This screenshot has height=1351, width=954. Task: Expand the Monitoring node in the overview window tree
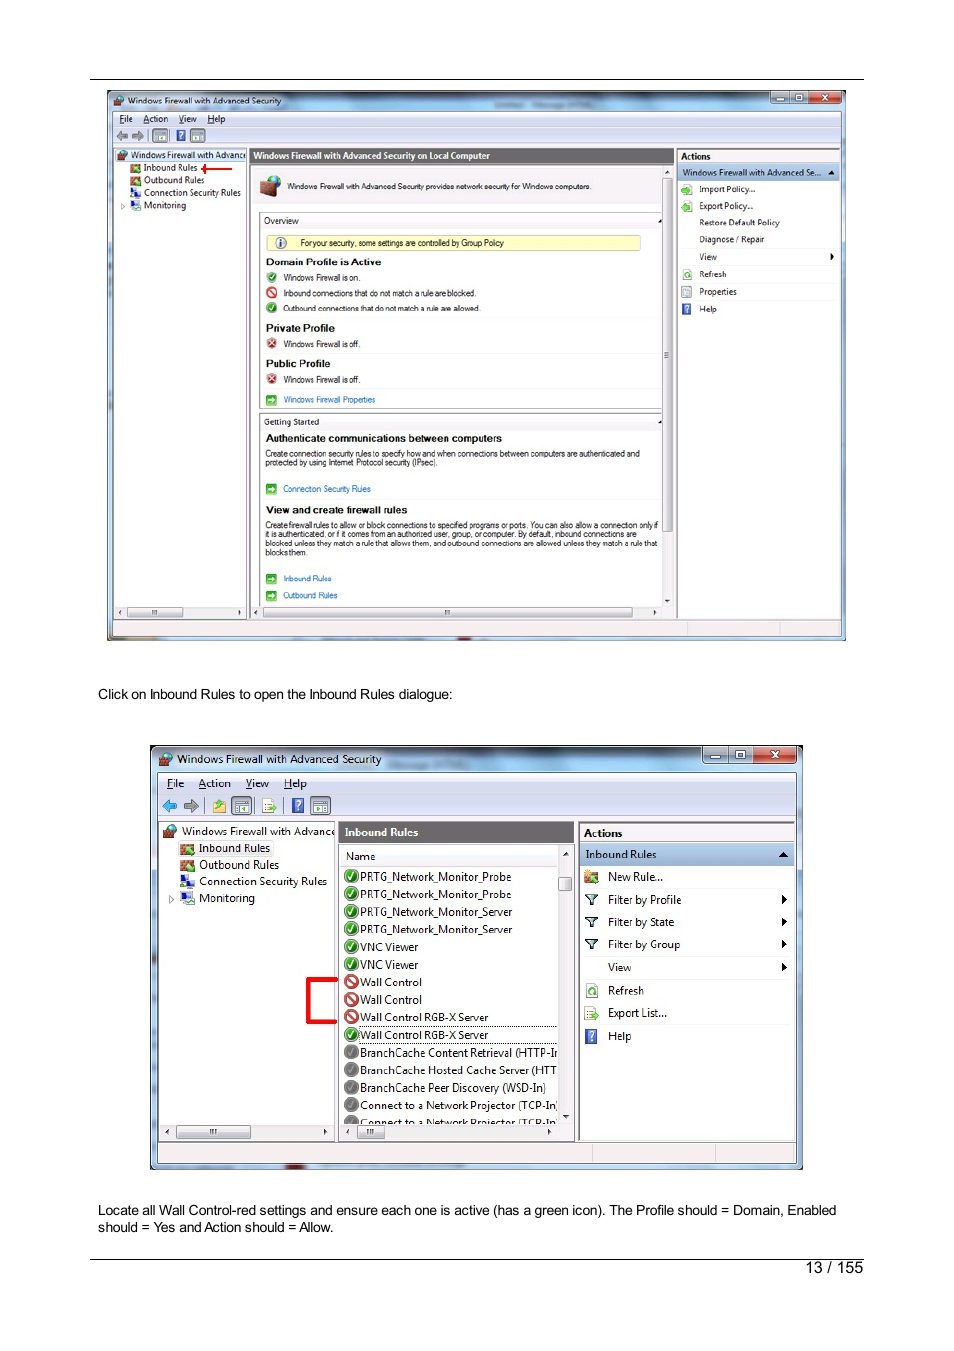pos(123,206)
